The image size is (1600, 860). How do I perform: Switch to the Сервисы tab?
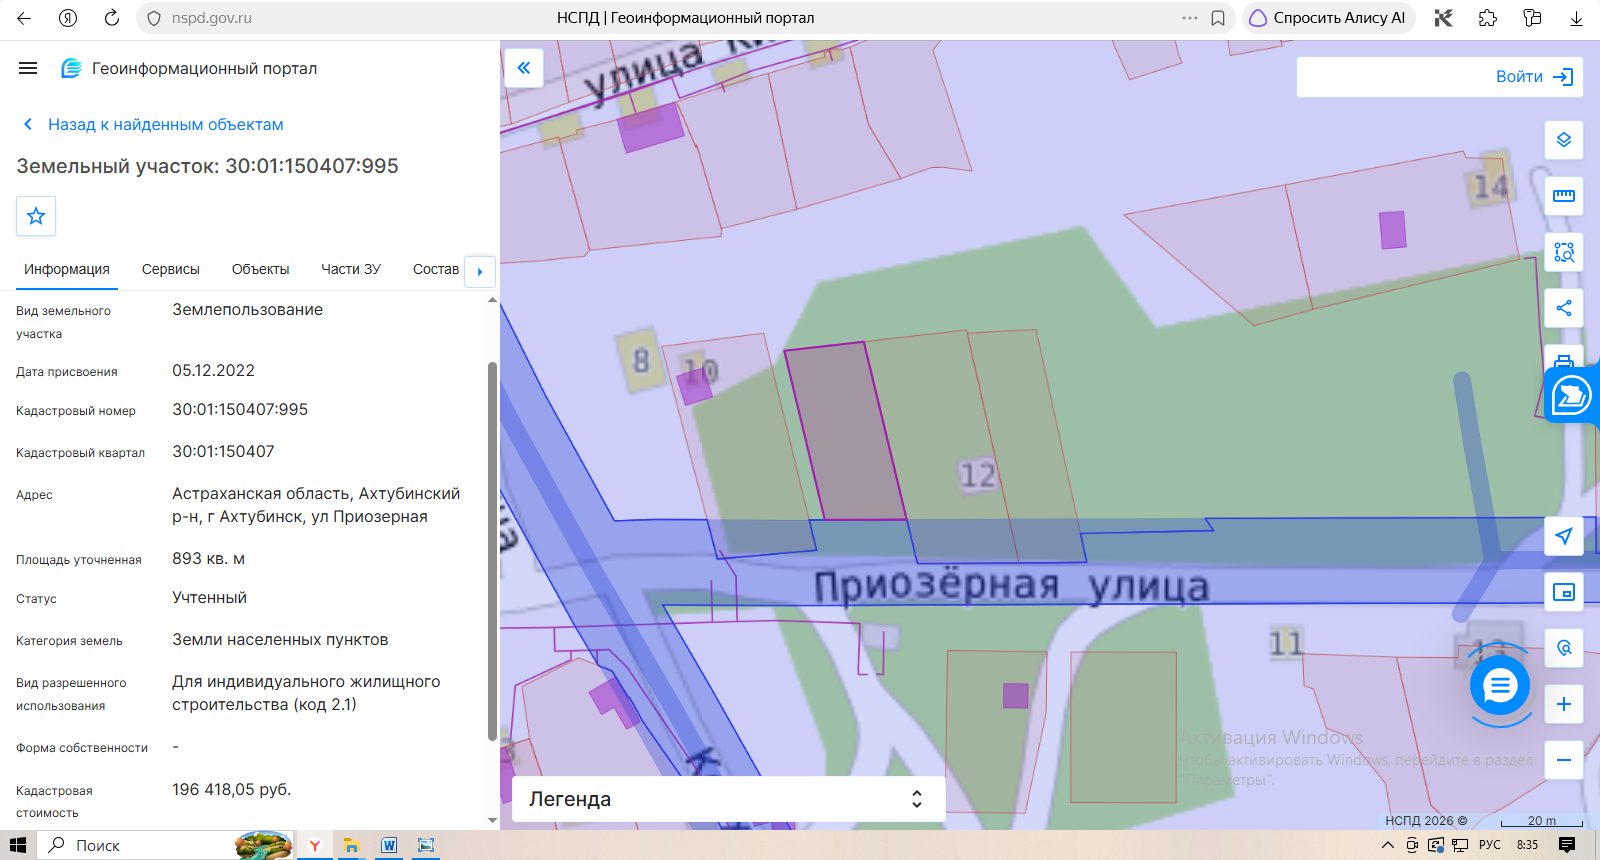[x=171, y=269]
